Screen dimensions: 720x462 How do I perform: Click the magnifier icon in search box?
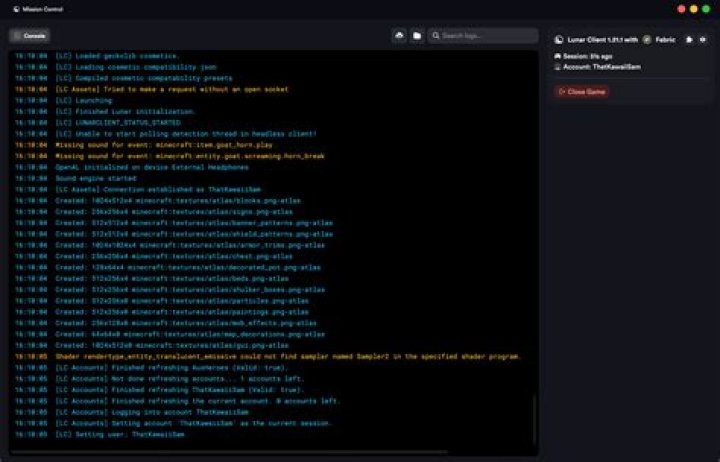(x=436, y=35)
